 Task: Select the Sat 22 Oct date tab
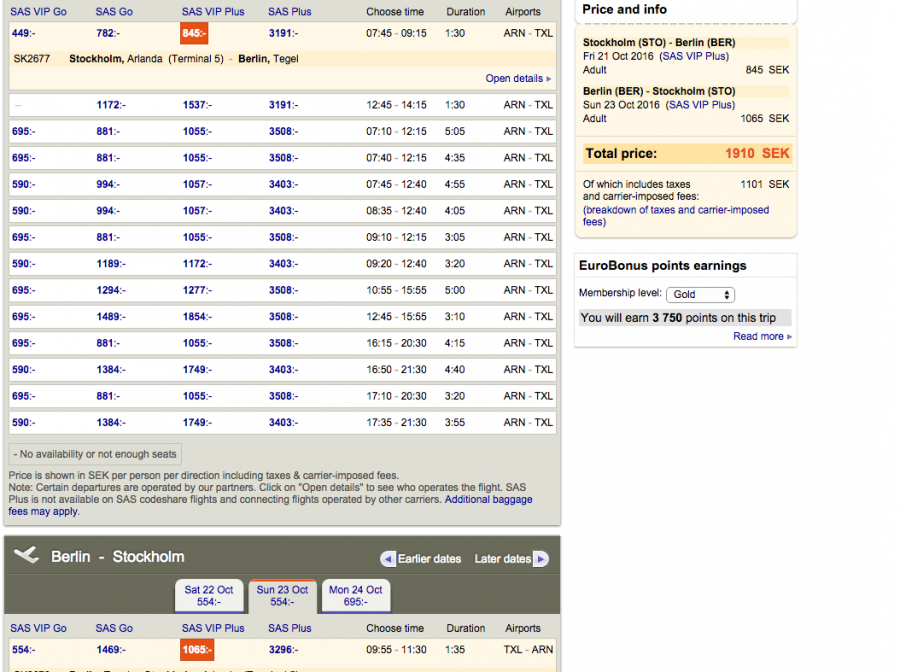[x=208, y=596]
